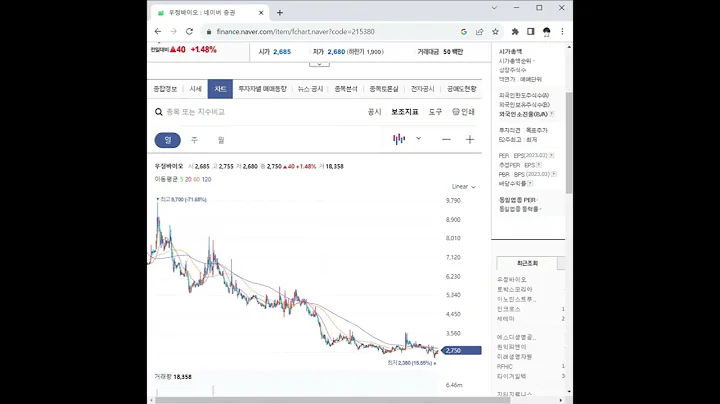Select the 일 daily period button
The width and height of the screenshot is (720, 404).
(168, 140)
